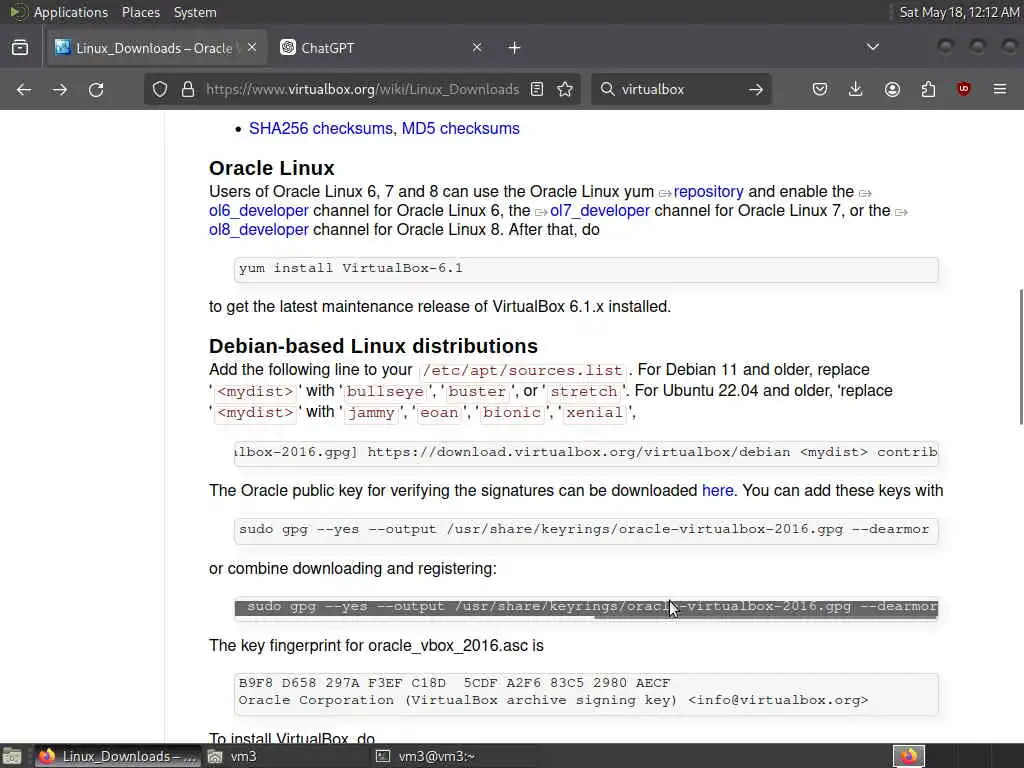1024x768 pixels.
Task: Click the xenial inline code word
Action: tap(594, 413)
